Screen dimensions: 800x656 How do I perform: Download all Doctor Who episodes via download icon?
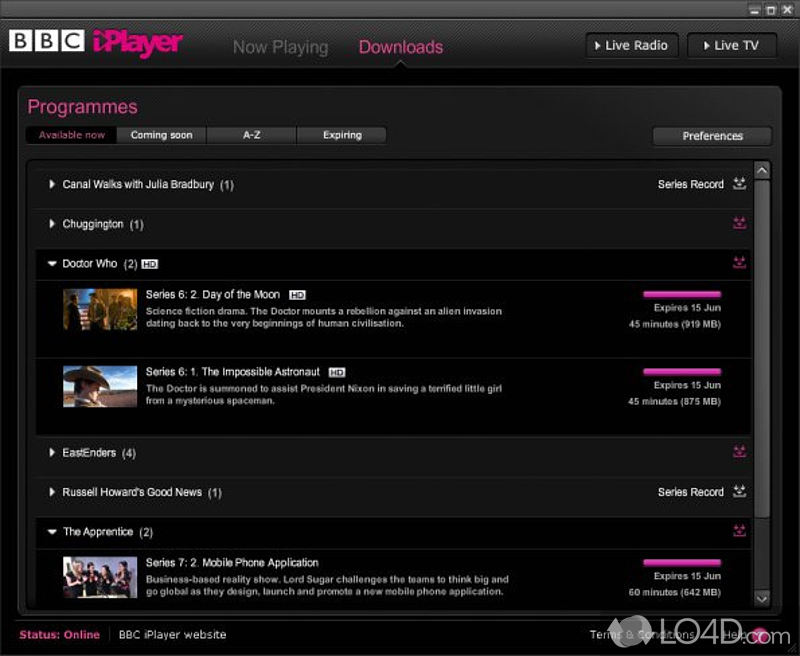[740, 262]
